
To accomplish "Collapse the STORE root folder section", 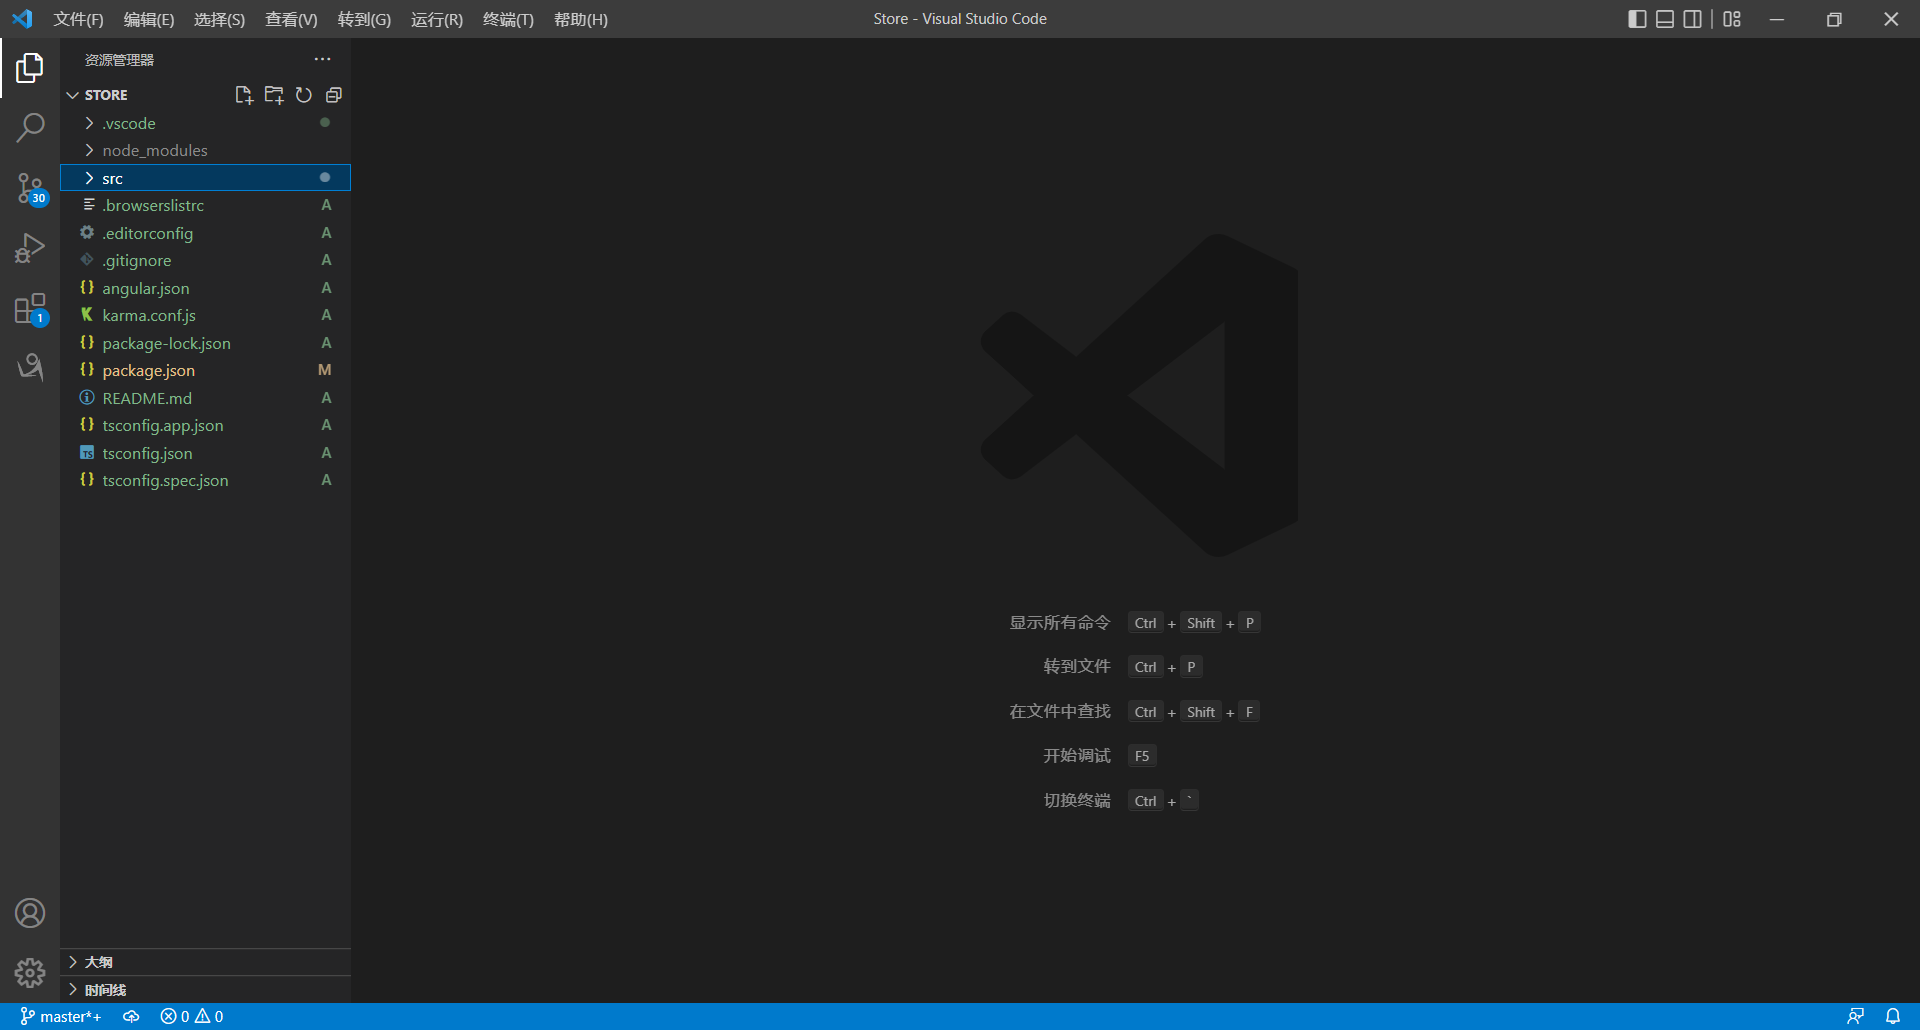I will point(205,95).
